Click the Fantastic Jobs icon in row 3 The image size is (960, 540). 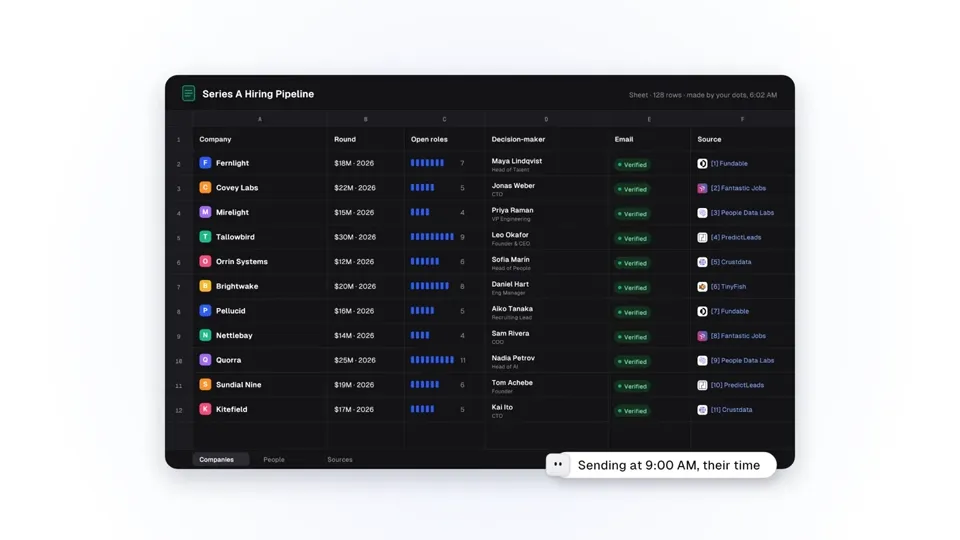(x=702, y=188)
